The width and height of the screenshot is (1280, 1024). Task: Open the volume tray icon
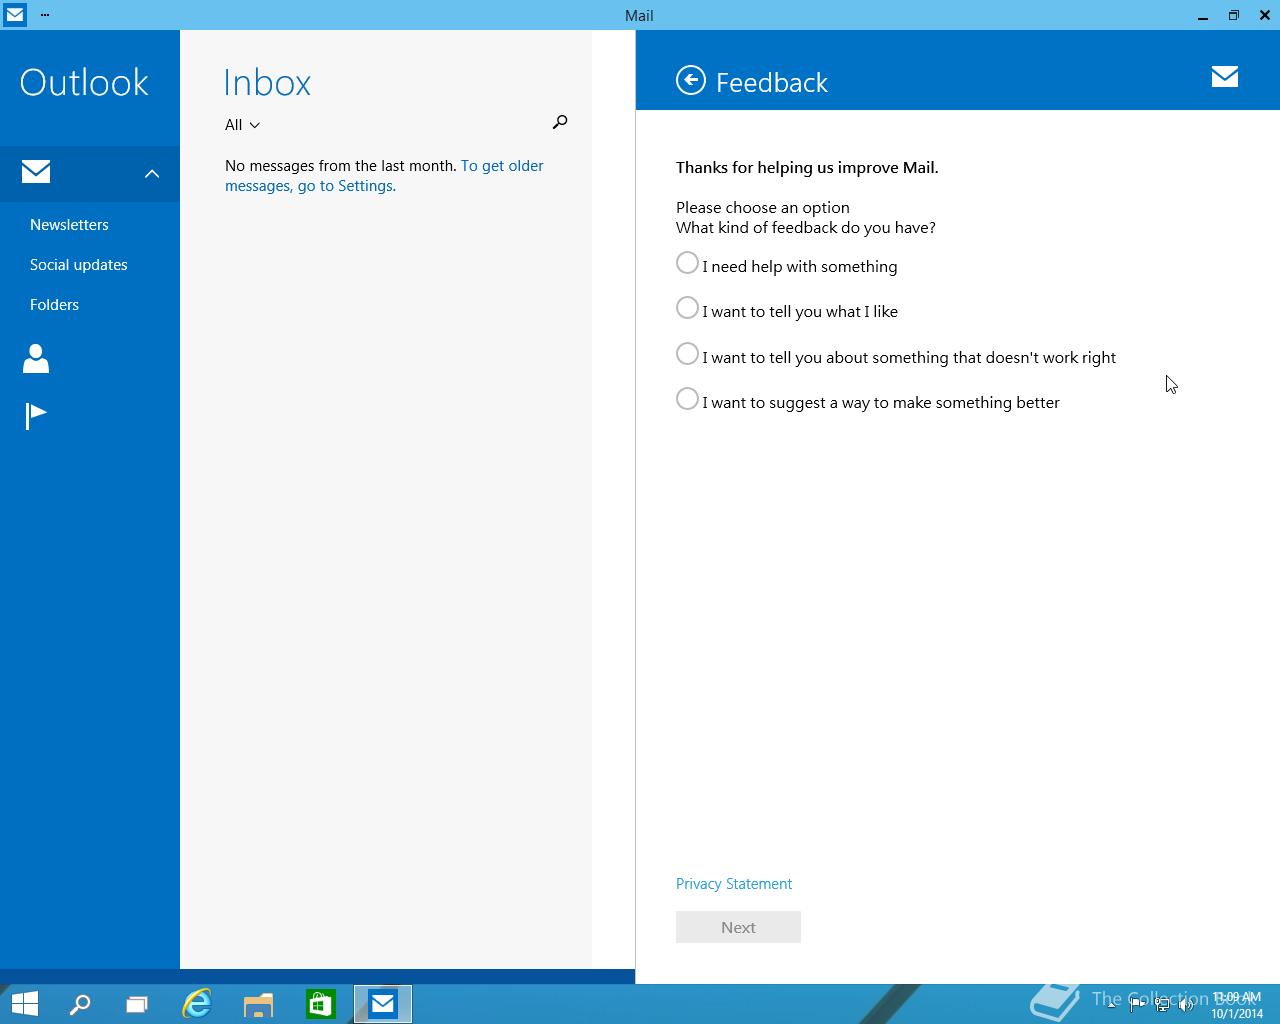click(x=1186, y=1005)
